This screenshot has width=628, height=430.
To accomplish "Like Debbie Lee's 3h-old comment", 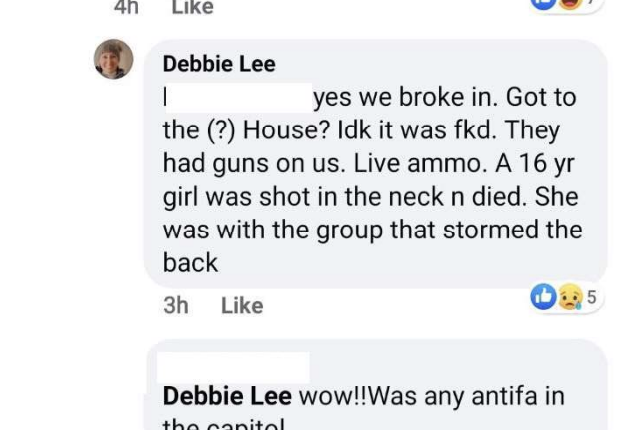I will 242,306.
